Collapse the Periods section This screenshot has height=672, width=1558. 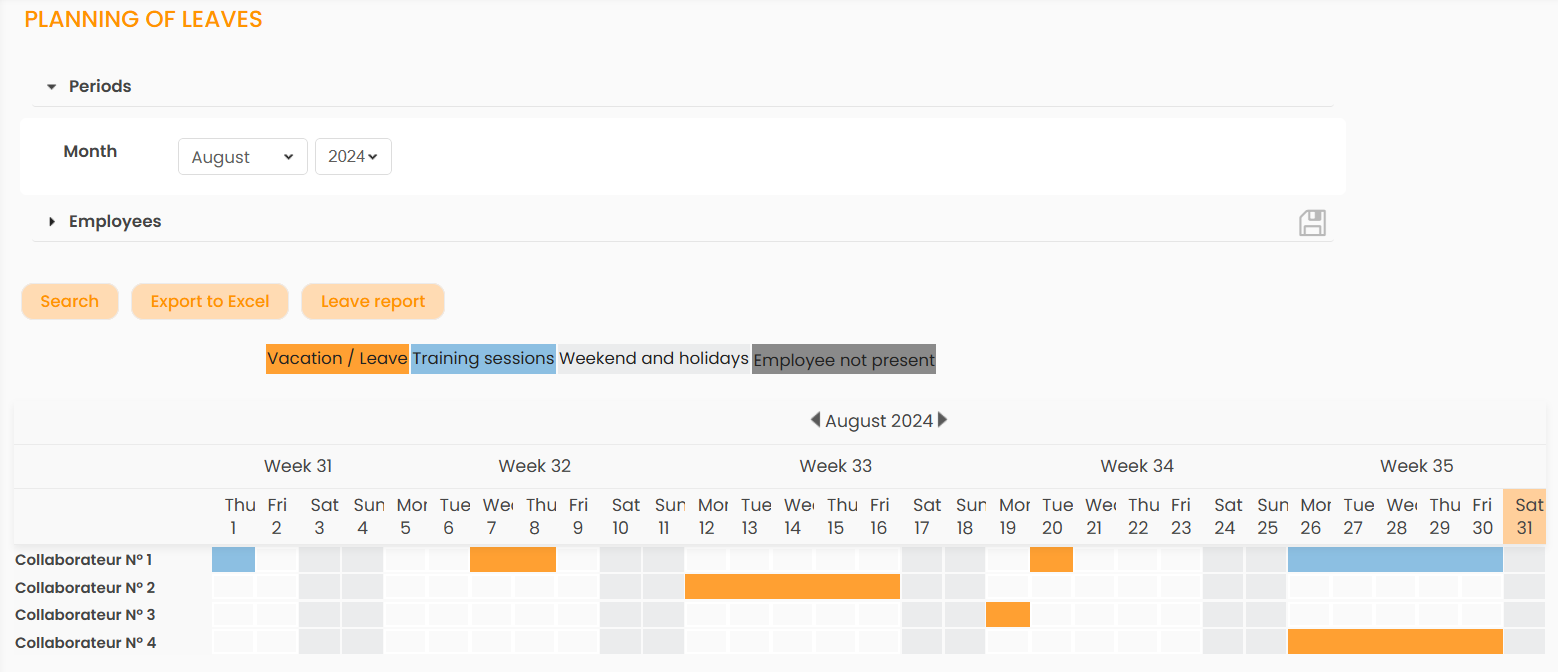[90, 87]
